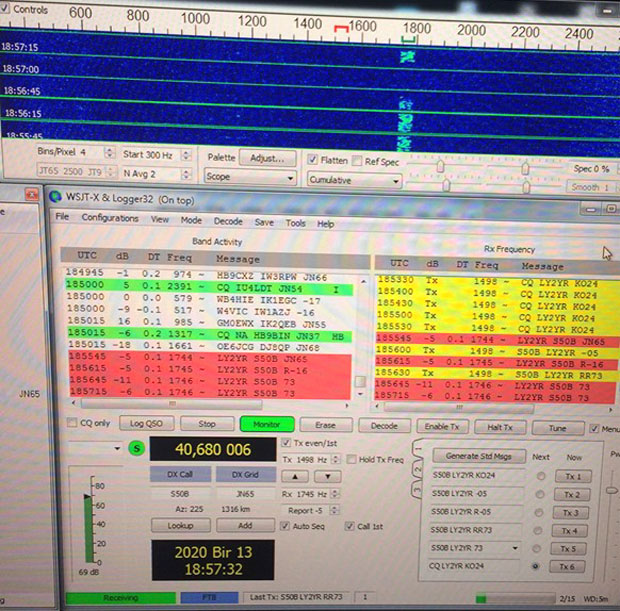Click the Pwr slider on the right edge
Image resolution: width=620 pixels, height=611 pixels.
point(611,490)
